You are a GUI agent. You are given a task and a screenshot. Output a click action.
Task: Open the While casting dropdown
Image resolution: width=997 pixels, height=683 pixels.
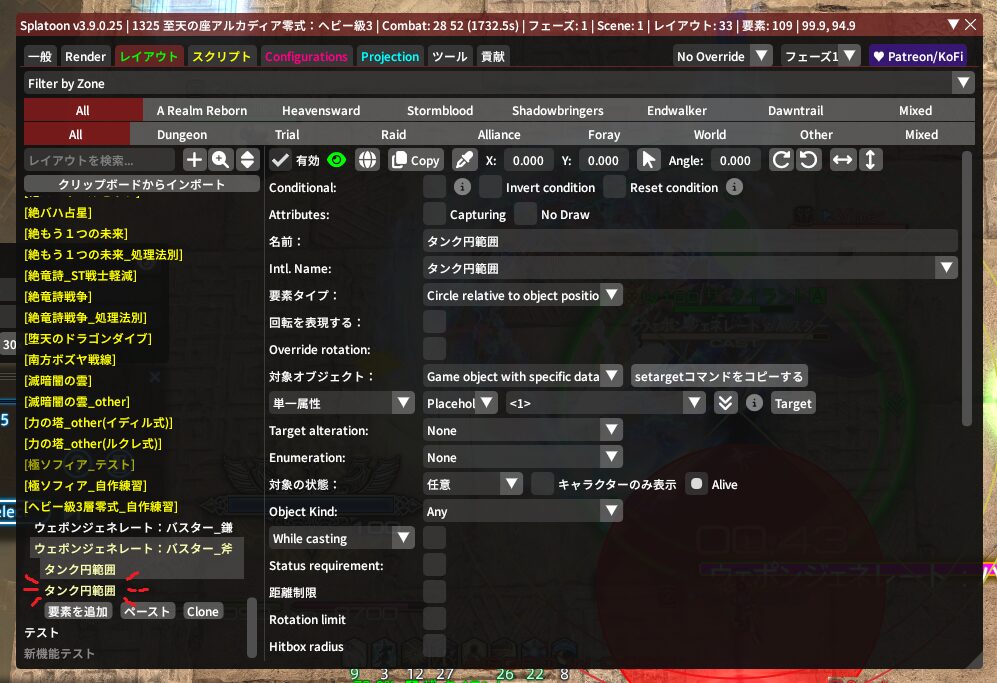[x=342, y=539]
